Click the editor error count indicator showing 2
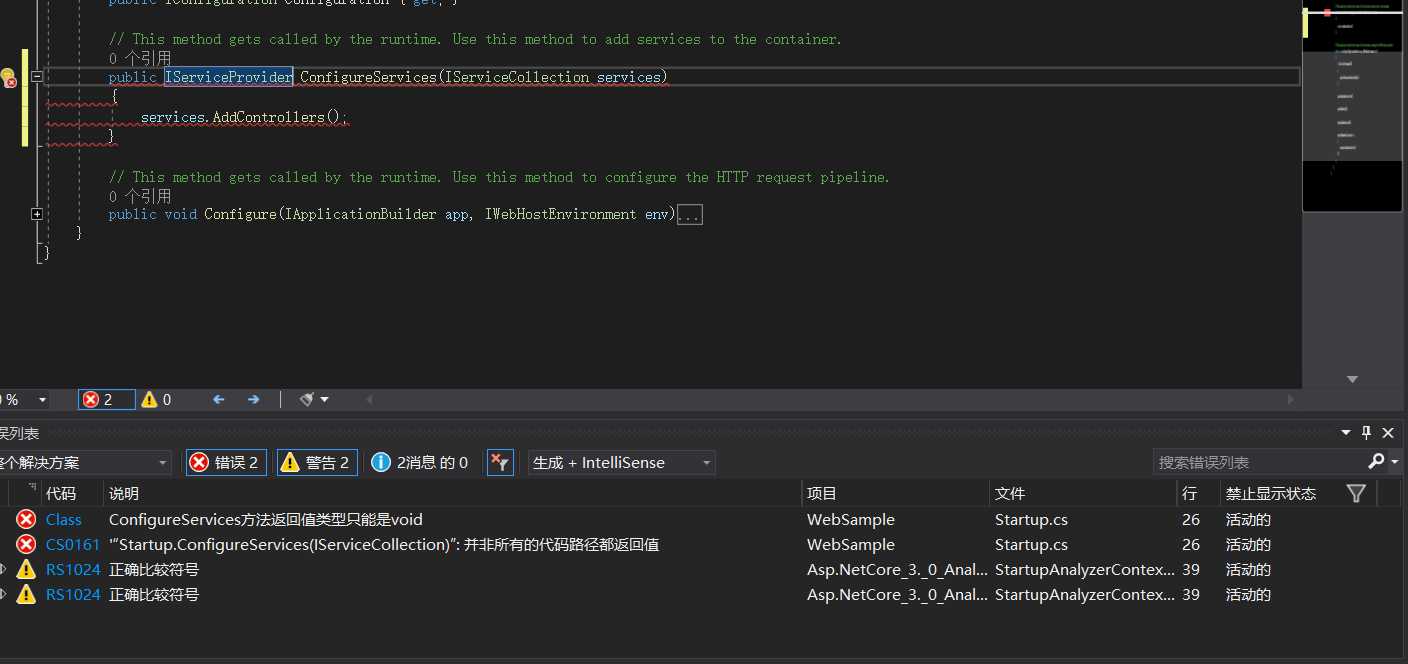 (x=106, y=399)
